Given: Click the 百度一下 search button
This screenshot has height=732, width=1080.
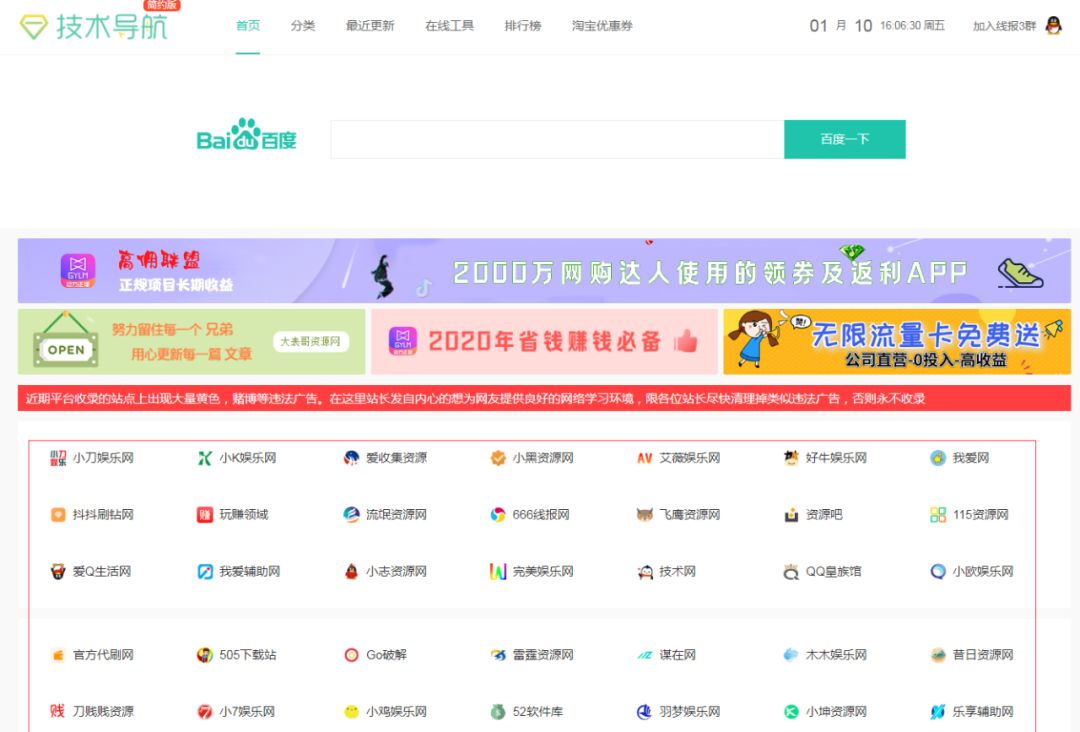Looking at the screenshot, I should pyautogui.click(x=845, y=139).
